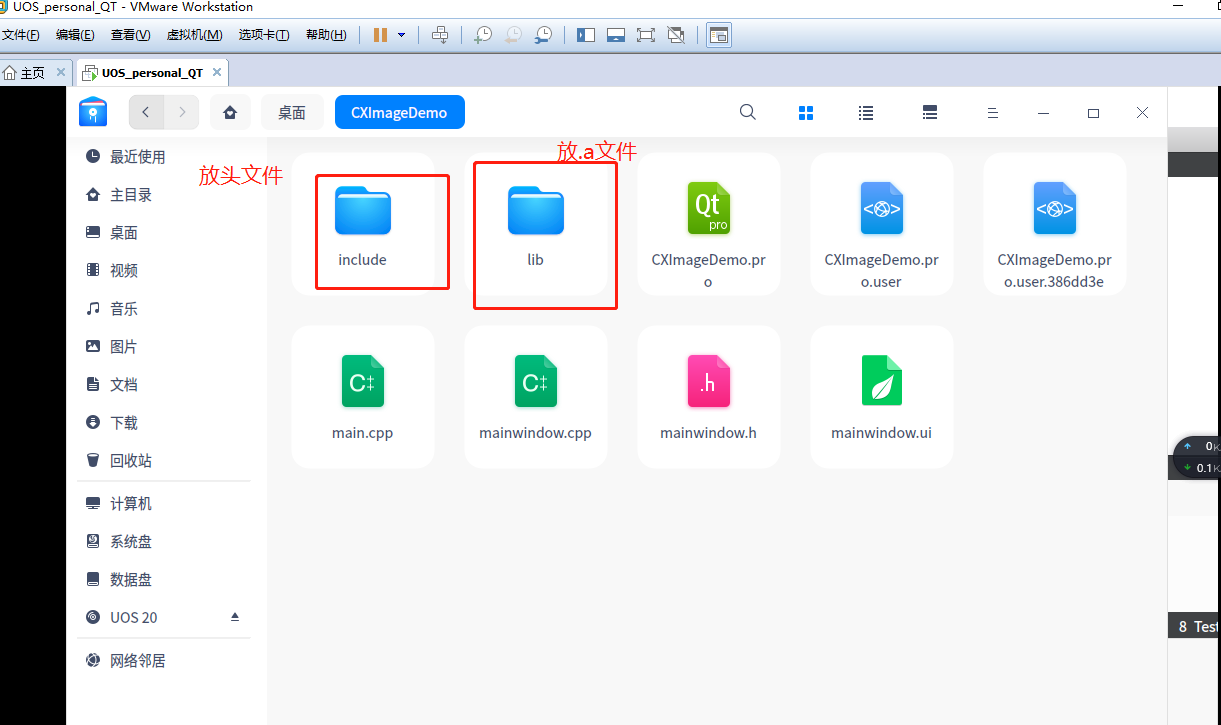This screenshot has width=1221, height=725.
Task: Switch to the detailed tree view
Action: [x=929, y=112]
